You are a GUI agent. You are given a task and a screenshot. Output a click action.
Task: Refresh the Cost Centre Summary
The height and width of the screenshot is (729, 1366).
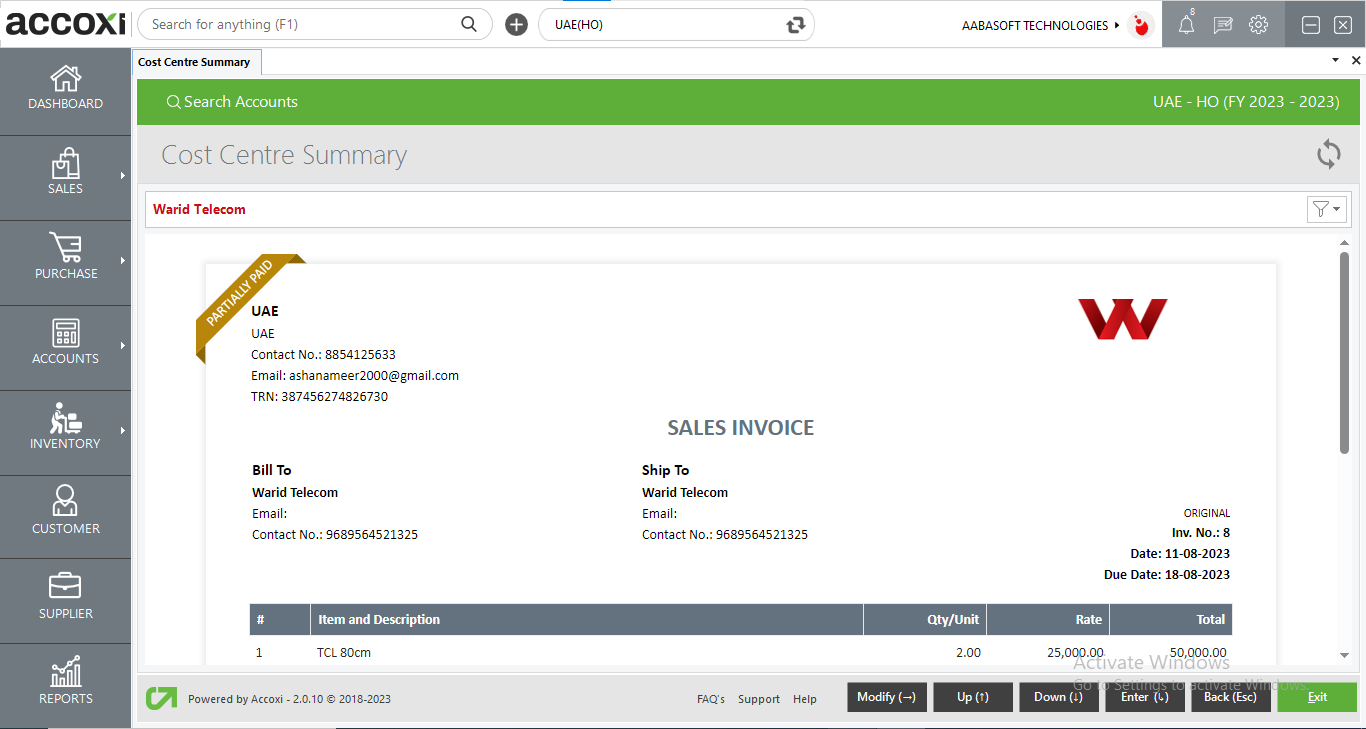[x=1328, y=155]
